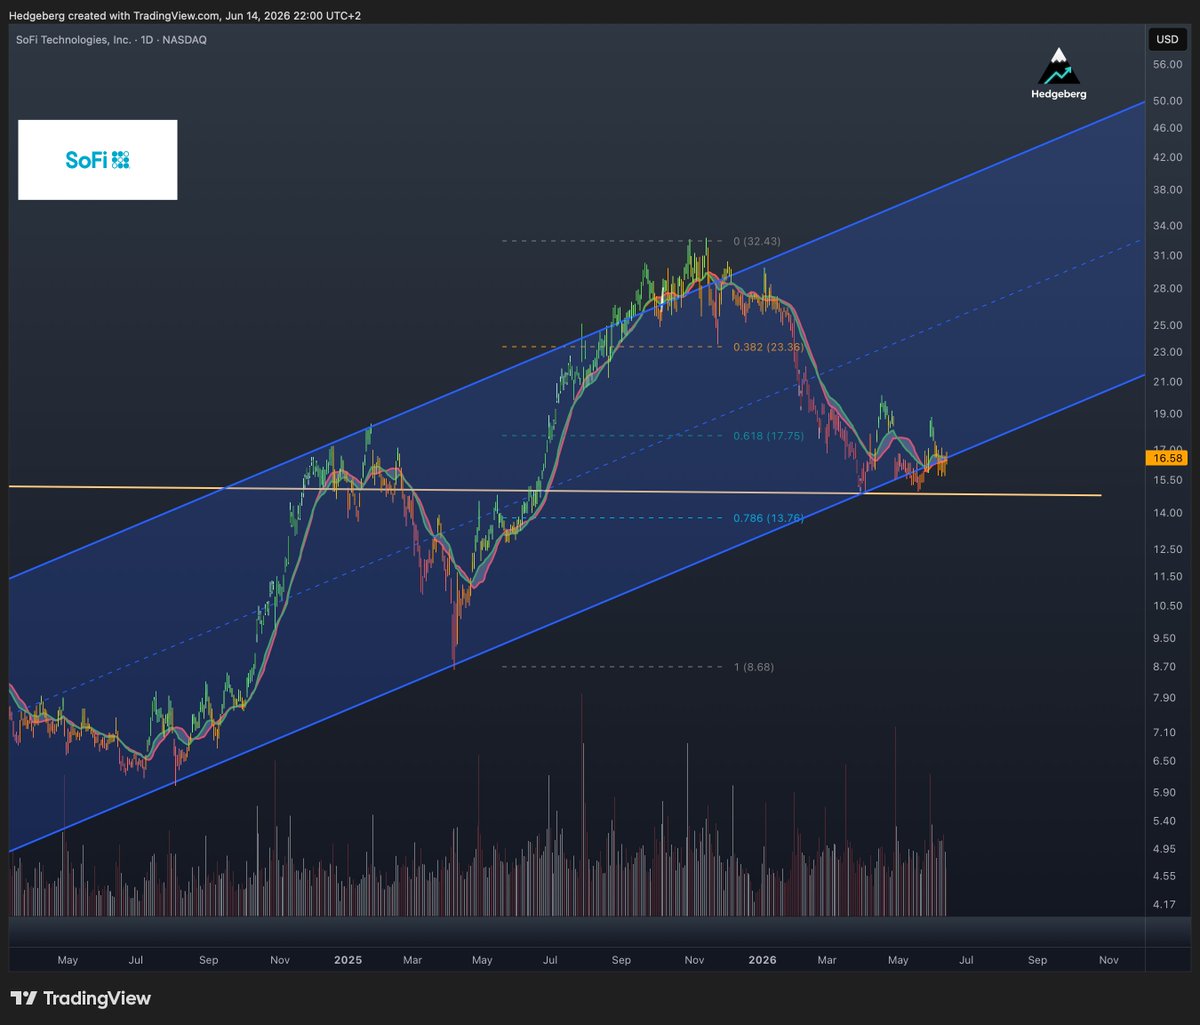
Task: Click the 14.00 price axis label
Action: click(1167, 513)
